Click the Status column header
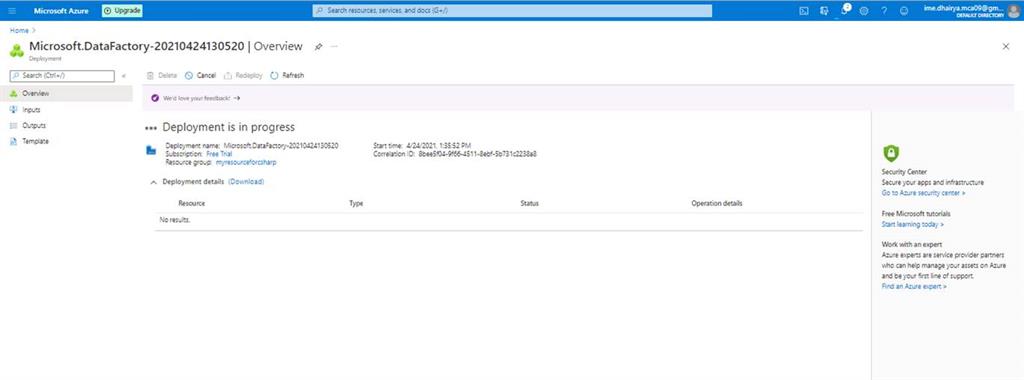Image resolution: width=1024 pixels, height=380 pixels. (529, 204)
